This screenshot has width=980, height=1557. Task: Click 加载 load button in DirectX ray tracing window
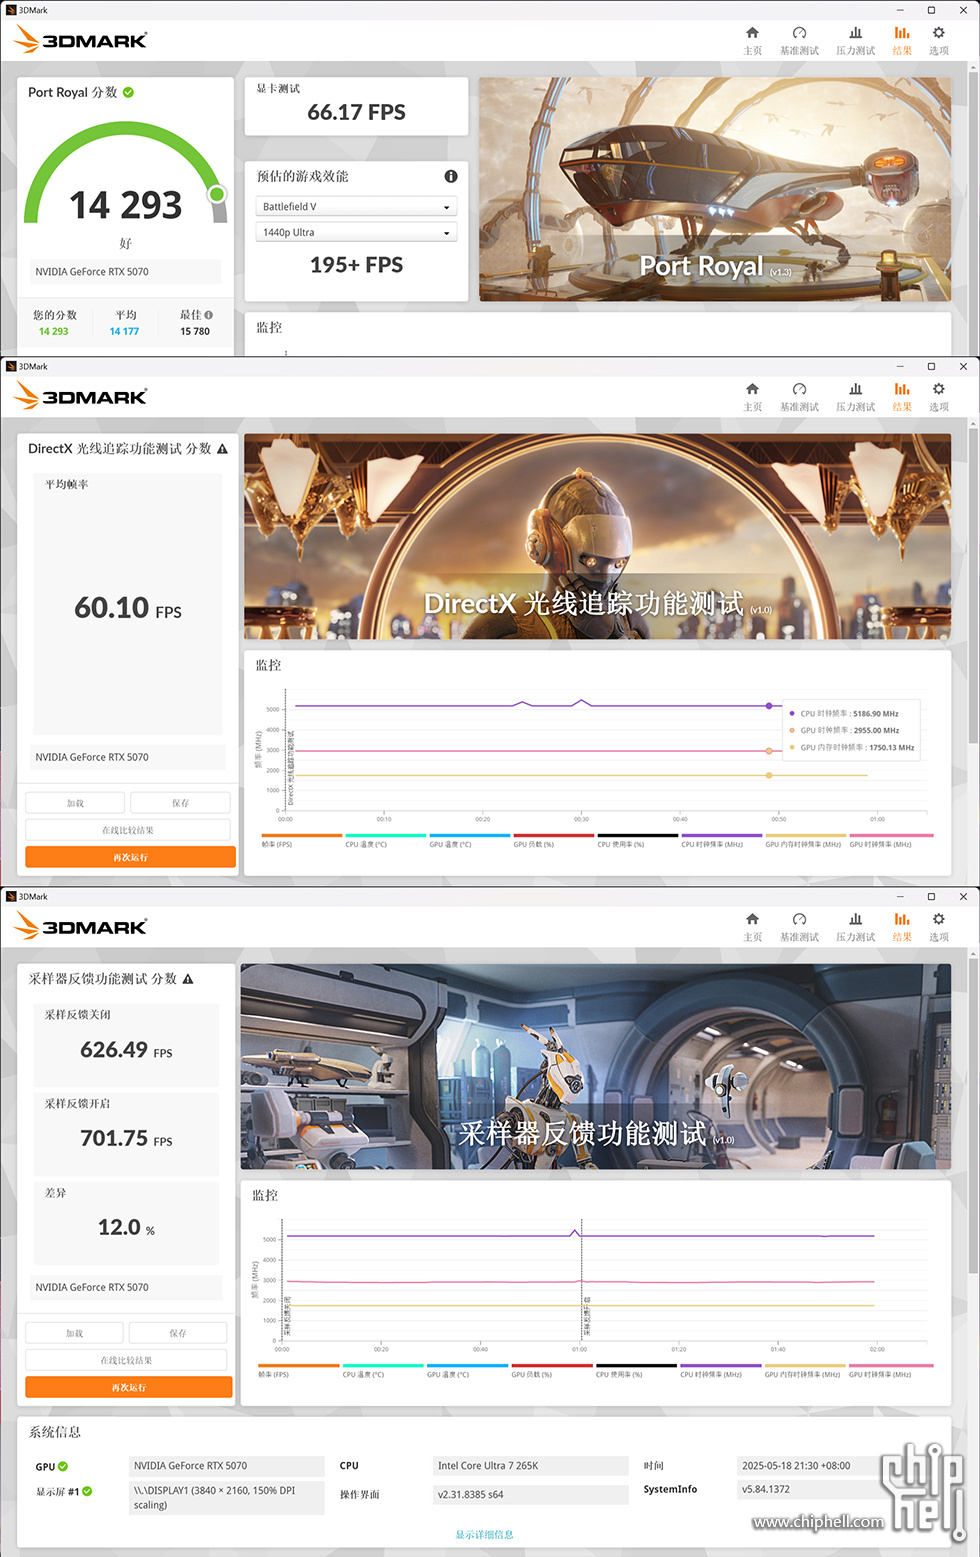(x=75, y=803)
